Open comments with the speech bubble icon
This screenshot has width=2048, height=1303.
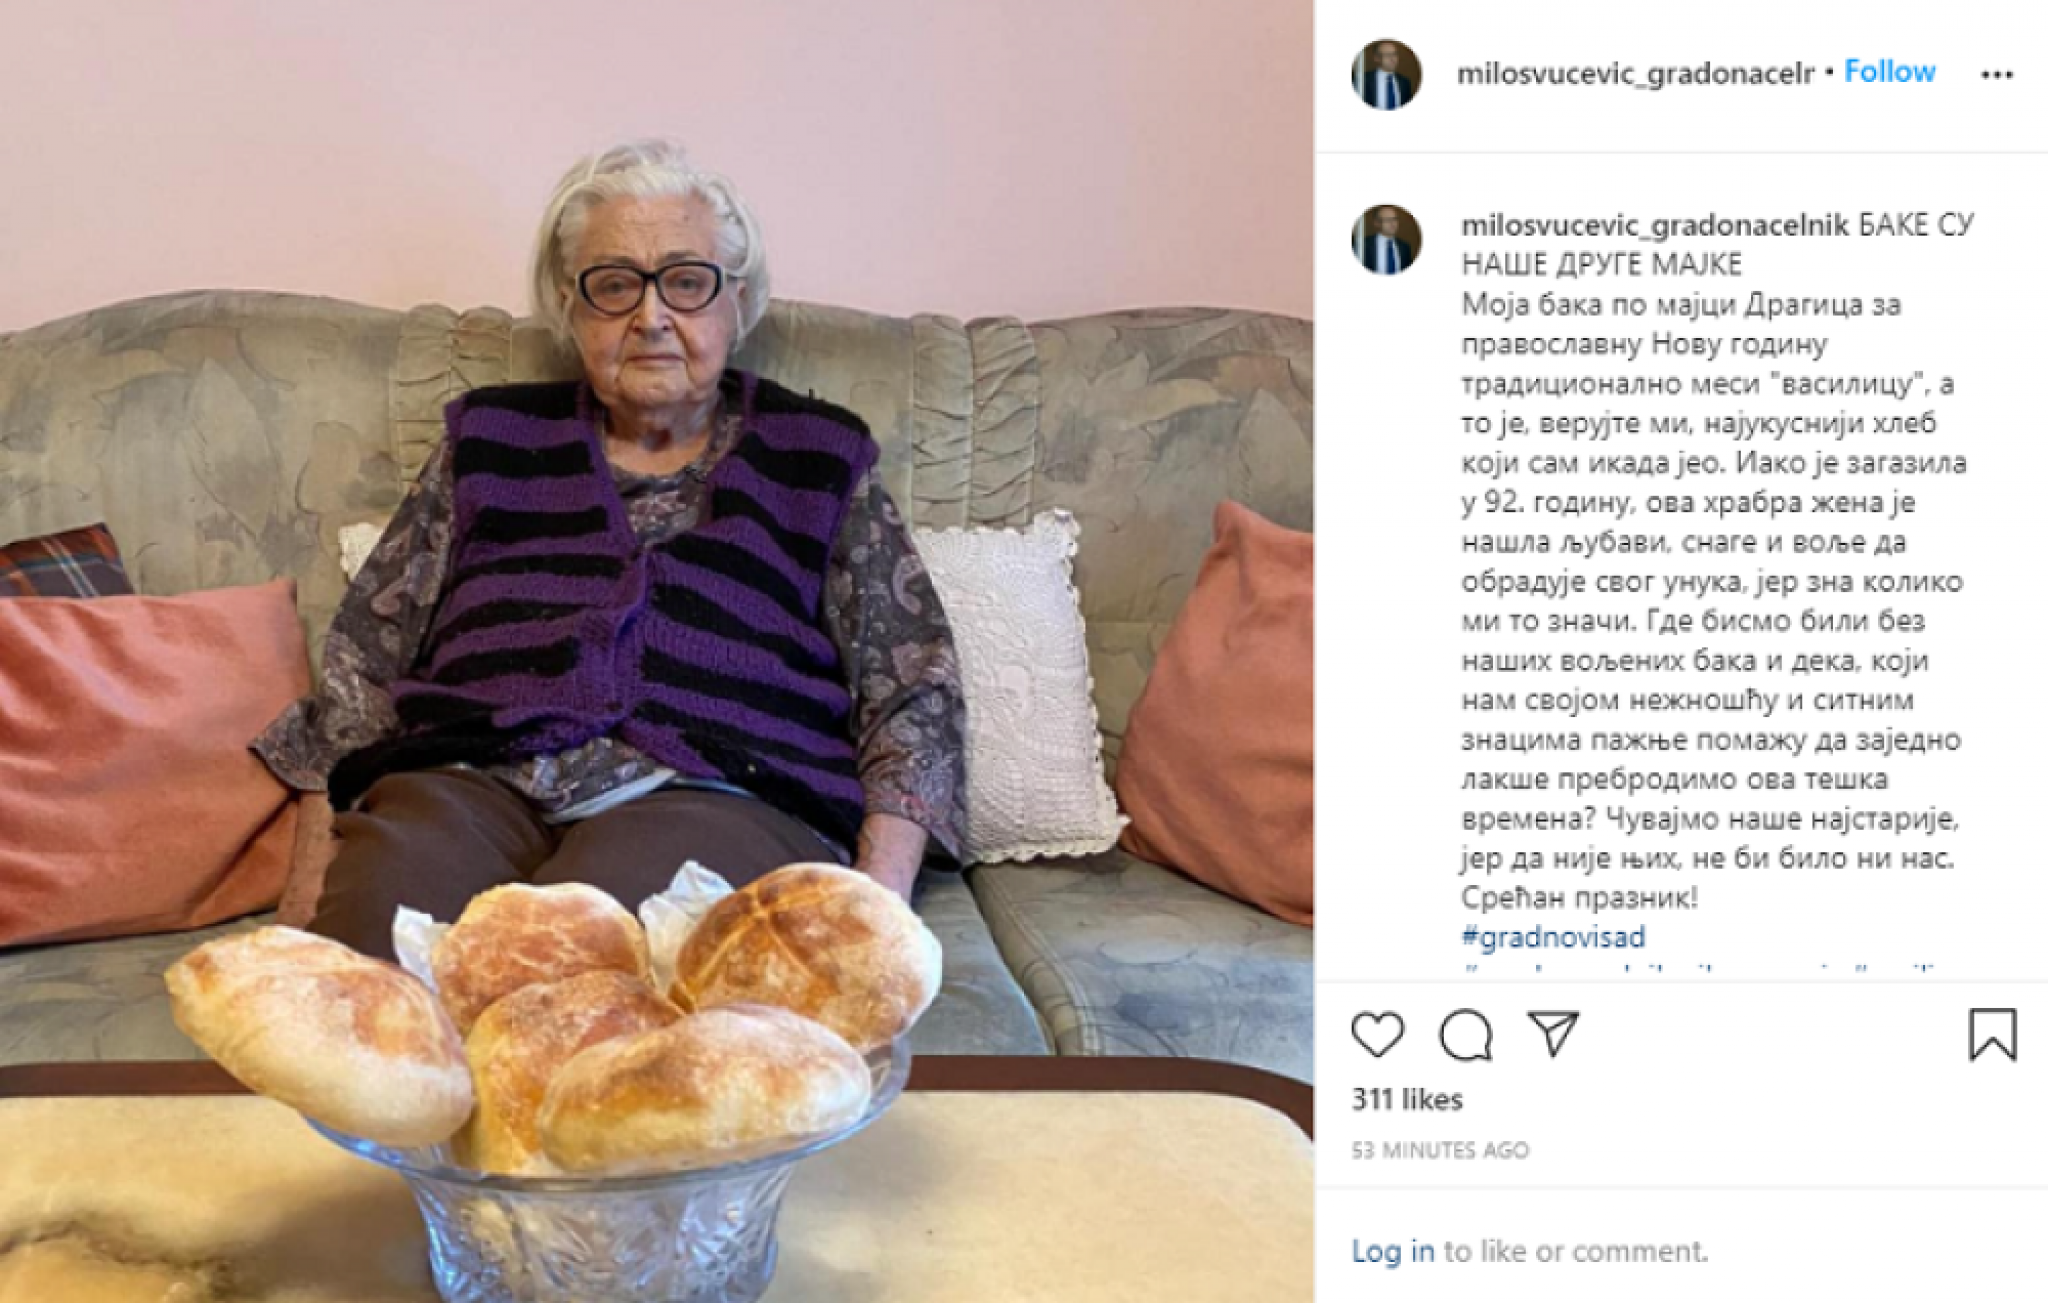click(x=1466, y=1034)
